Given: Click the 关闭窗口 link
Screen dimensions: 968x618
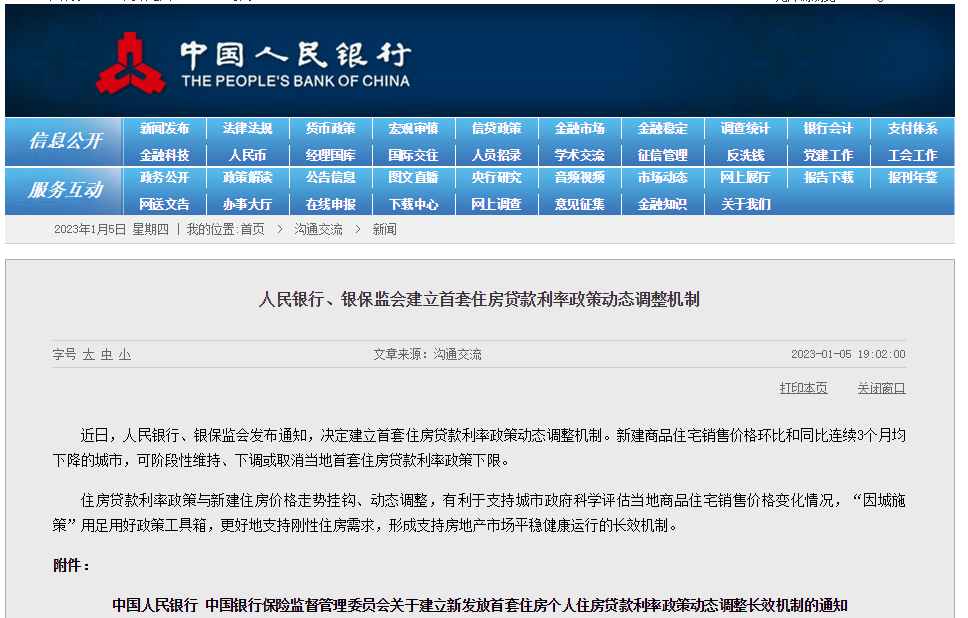Looking at the screenshot, I should (x=881, y=388).
